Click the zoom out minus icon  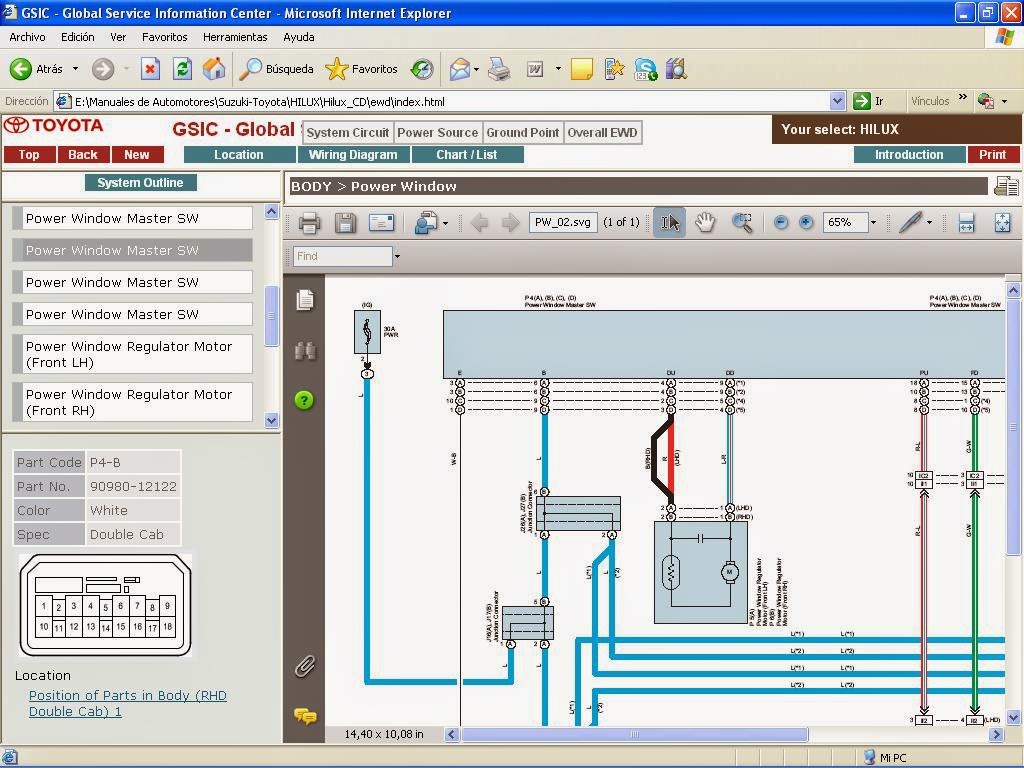coord(780,223)
